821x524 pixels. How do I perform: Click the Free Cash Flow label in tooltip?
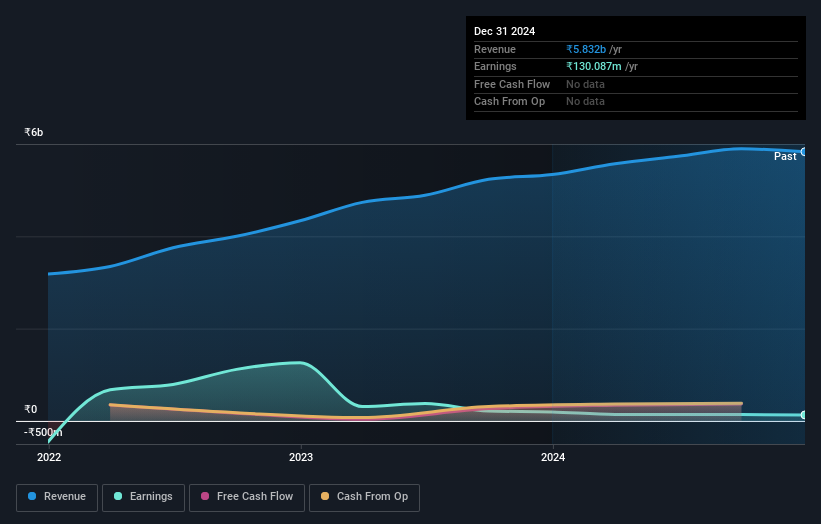pos(512,84)
